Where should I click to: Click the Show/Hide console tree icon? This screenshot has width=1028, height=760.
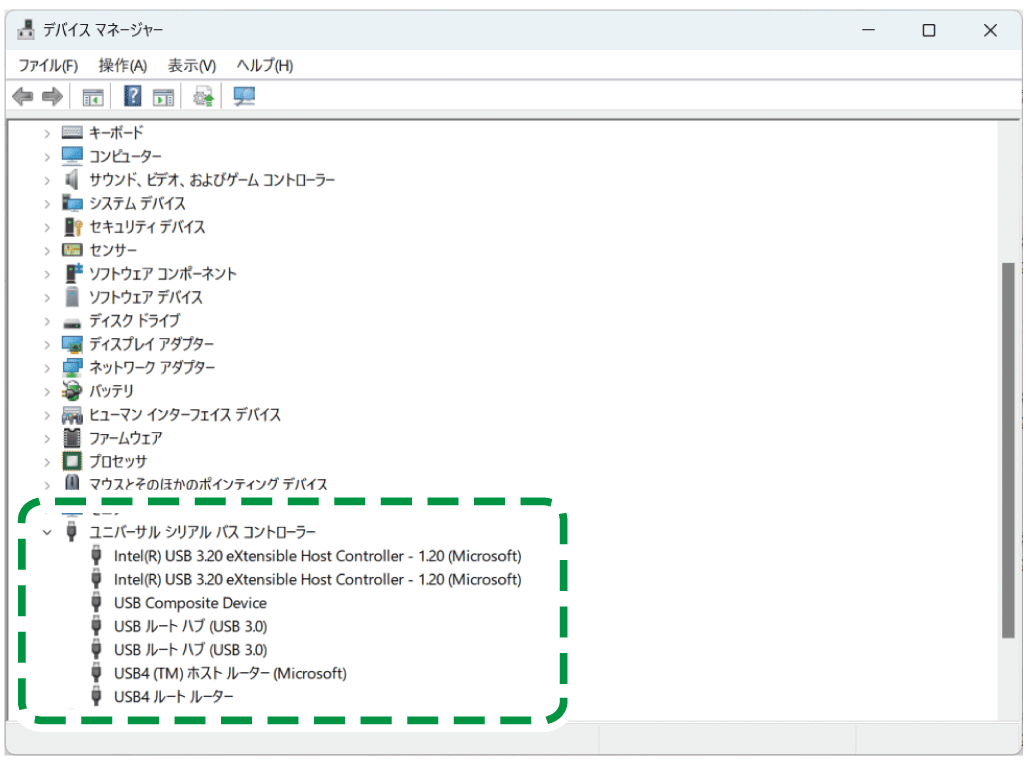(x=93, y=96)
